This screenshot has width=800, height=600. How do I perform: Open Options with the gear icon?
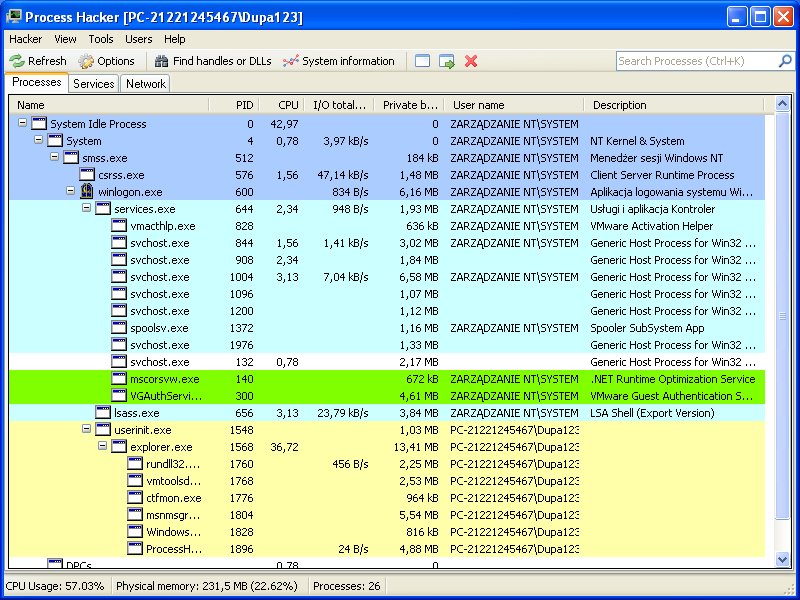(87, 61)
